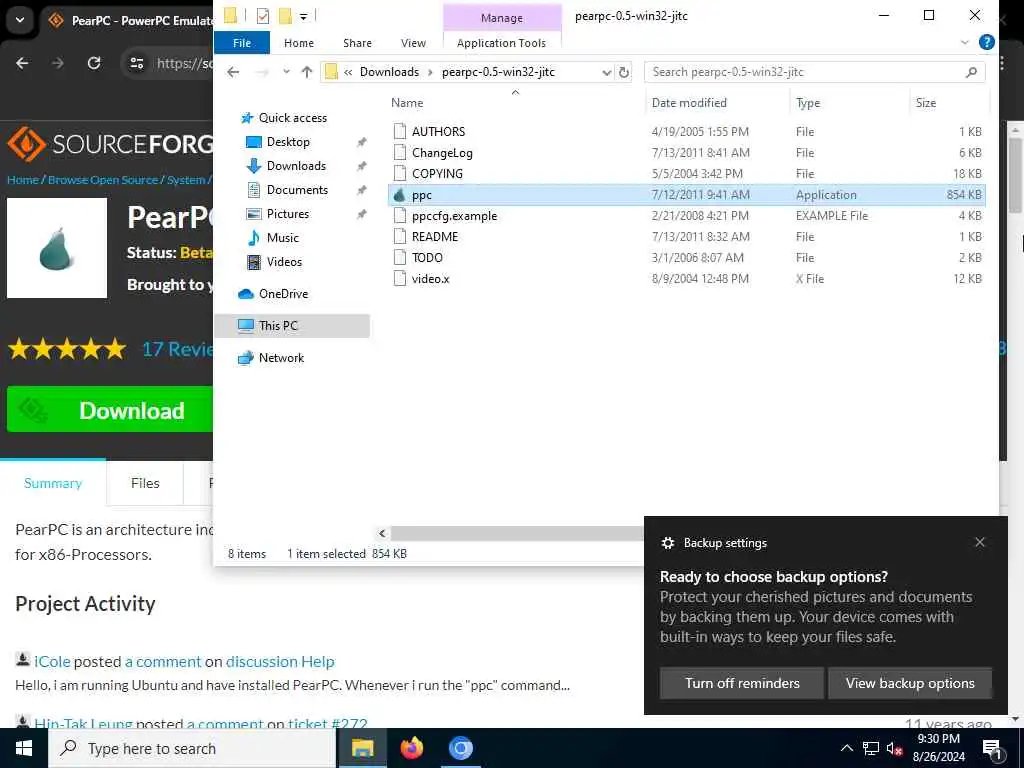
Task: Dismiss the Backup settings notification
Action: pyautogui.click(x=980, y=542)
